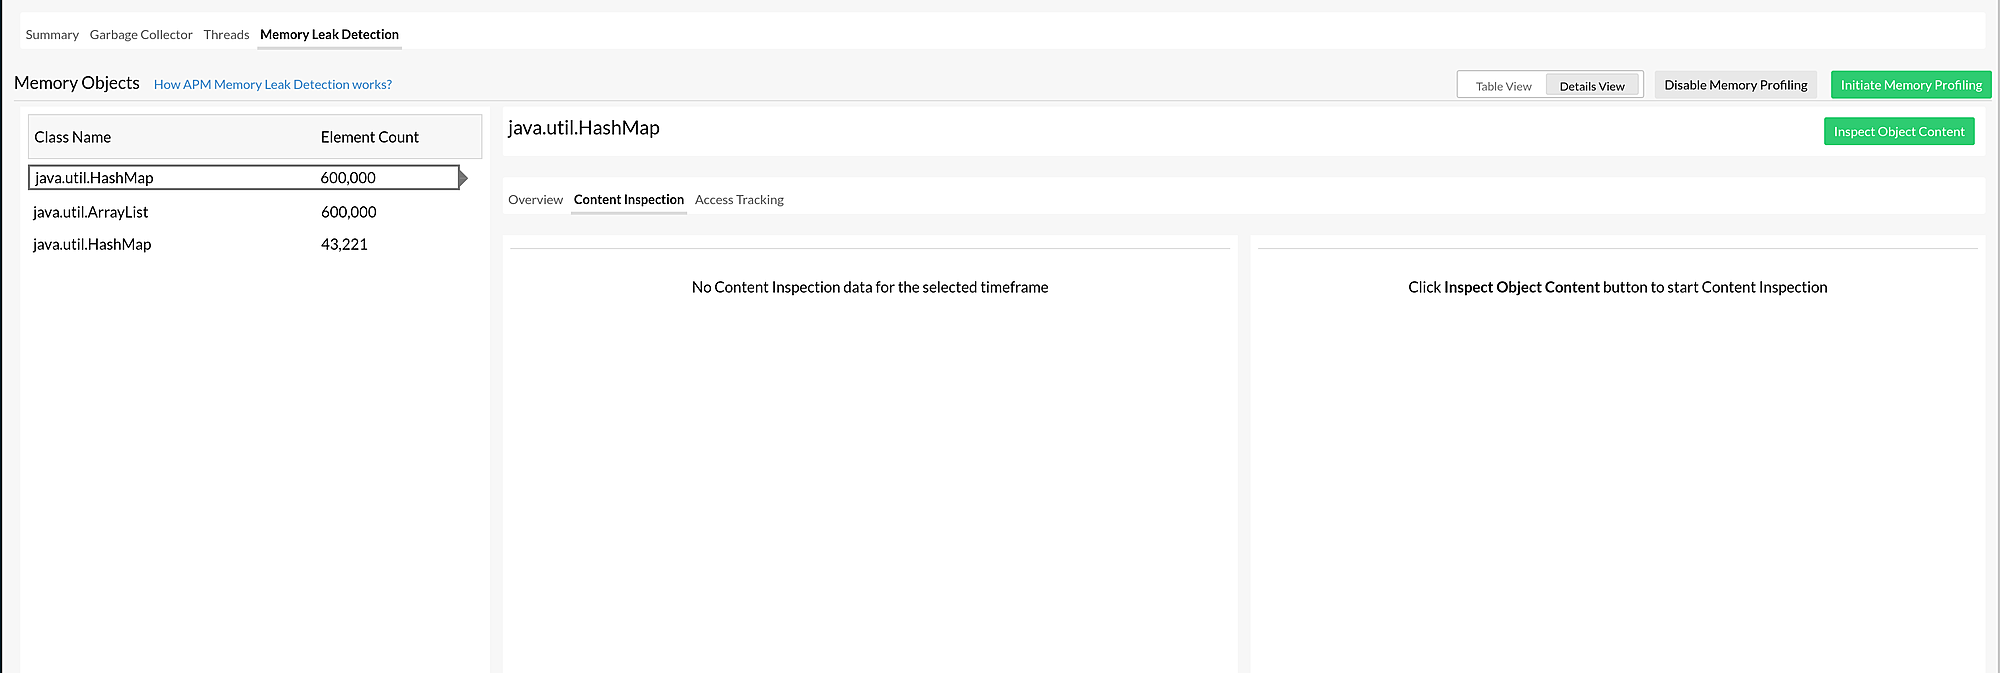Click the Class Name column header
This screenshot has width=2000, height=673.
pyautogui.click(x=73, y=137)
